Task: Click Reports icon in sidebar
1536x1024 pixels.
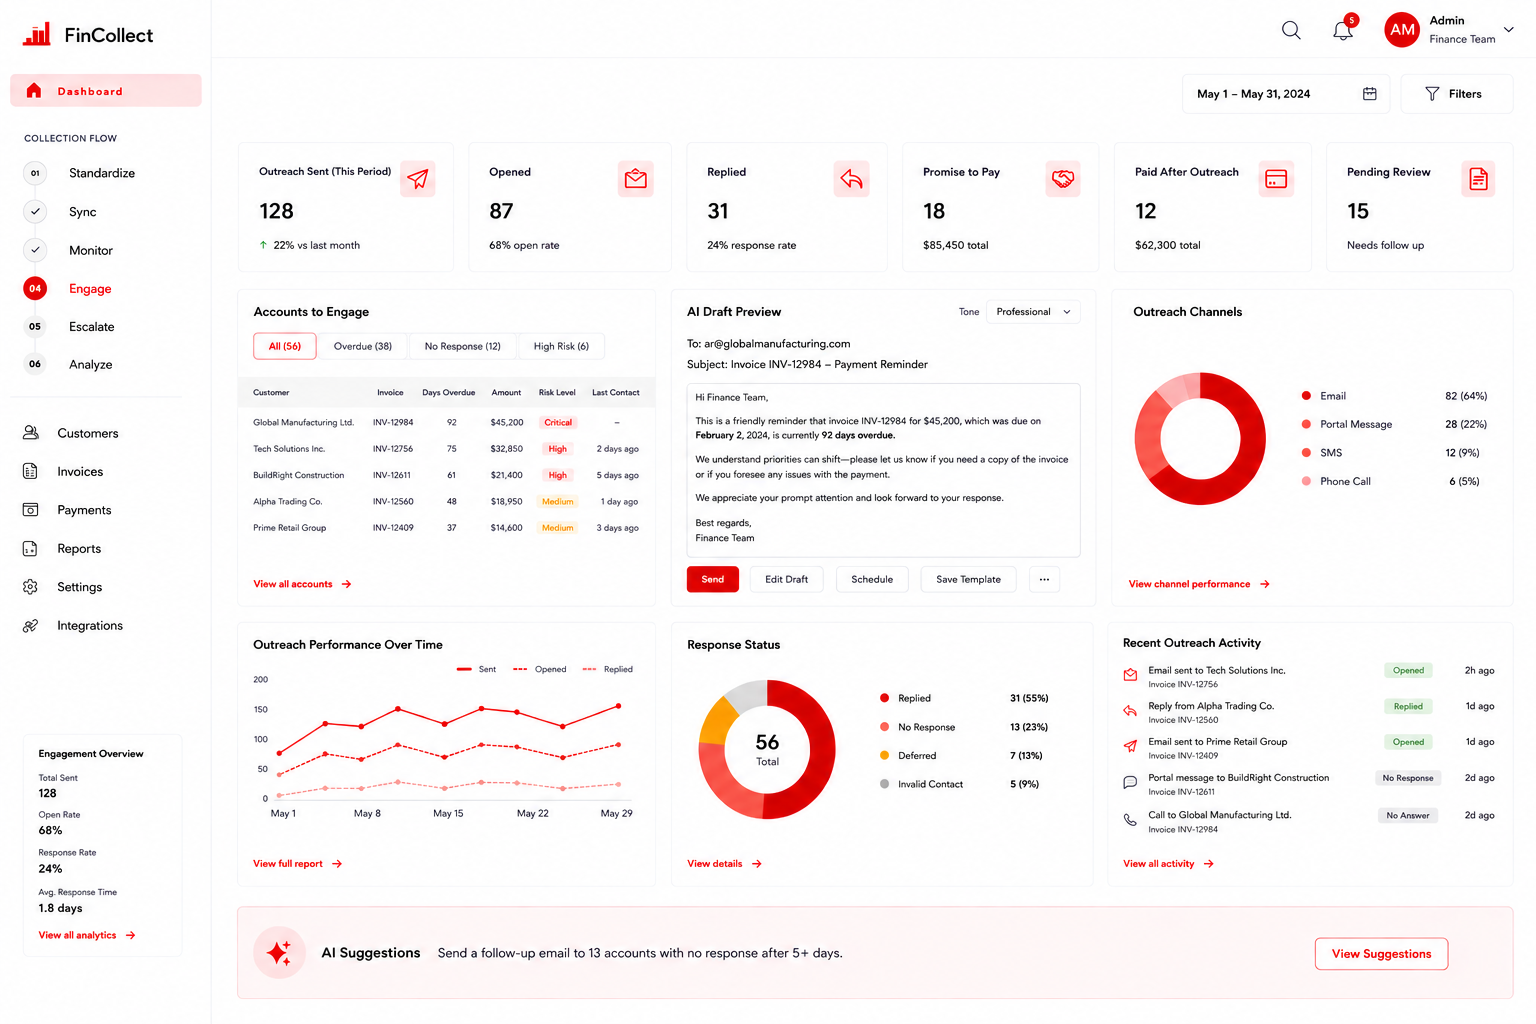Action: coord(30,549)
